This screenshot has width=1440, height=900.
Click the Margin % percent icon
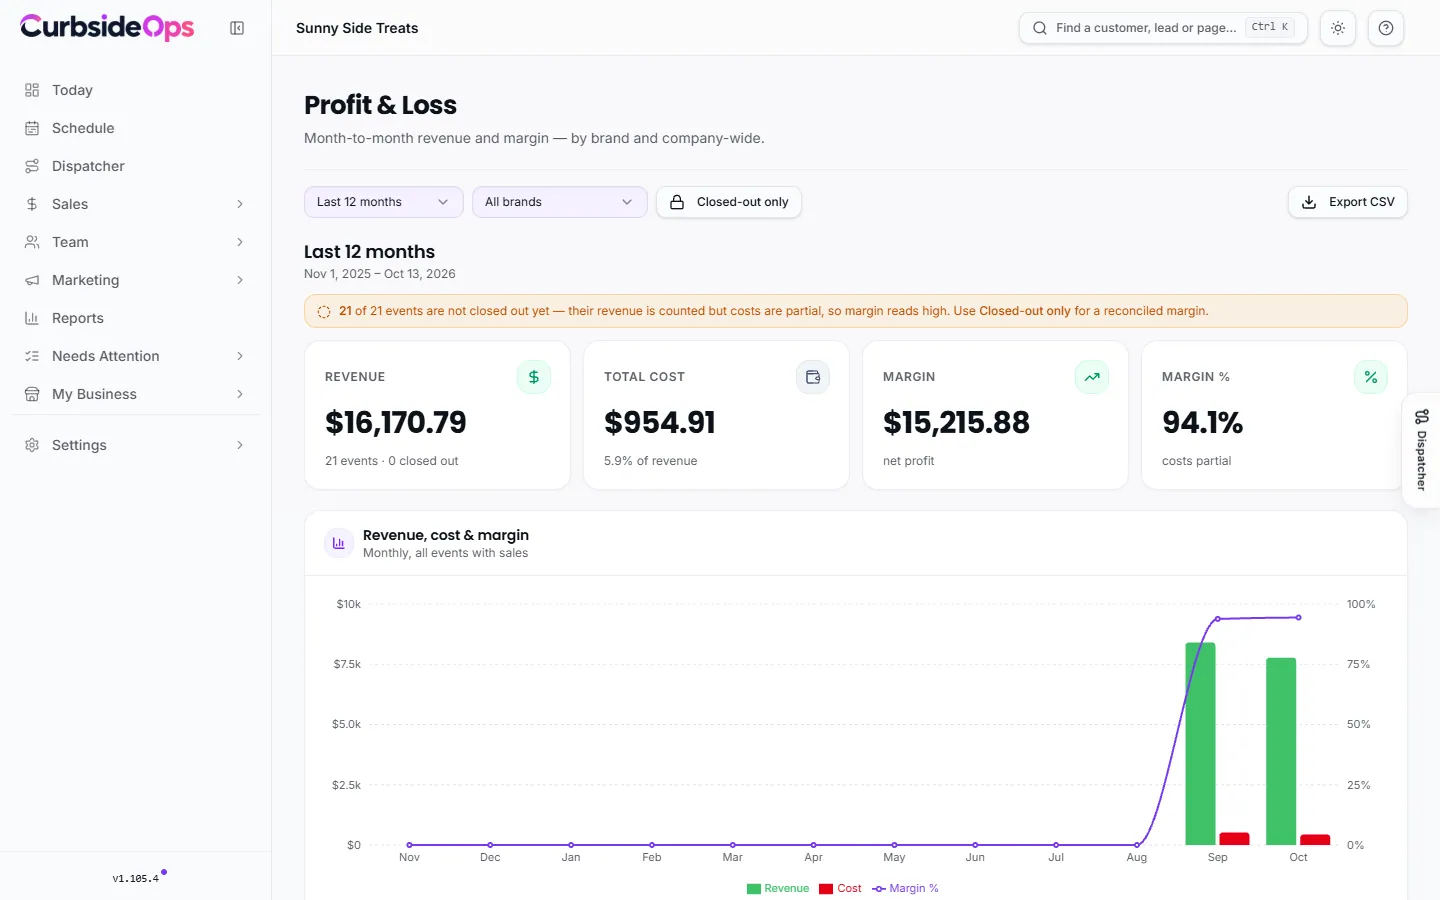1371,377
